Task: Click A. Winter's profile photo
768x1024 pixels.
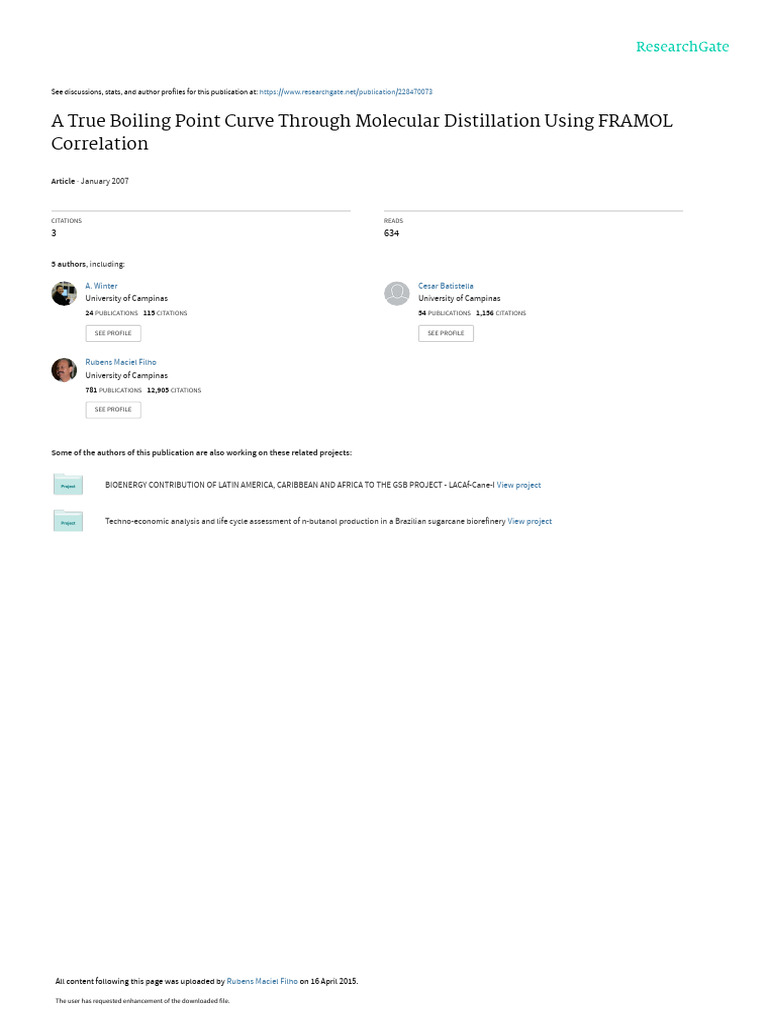Action: (x=64, y=293)
